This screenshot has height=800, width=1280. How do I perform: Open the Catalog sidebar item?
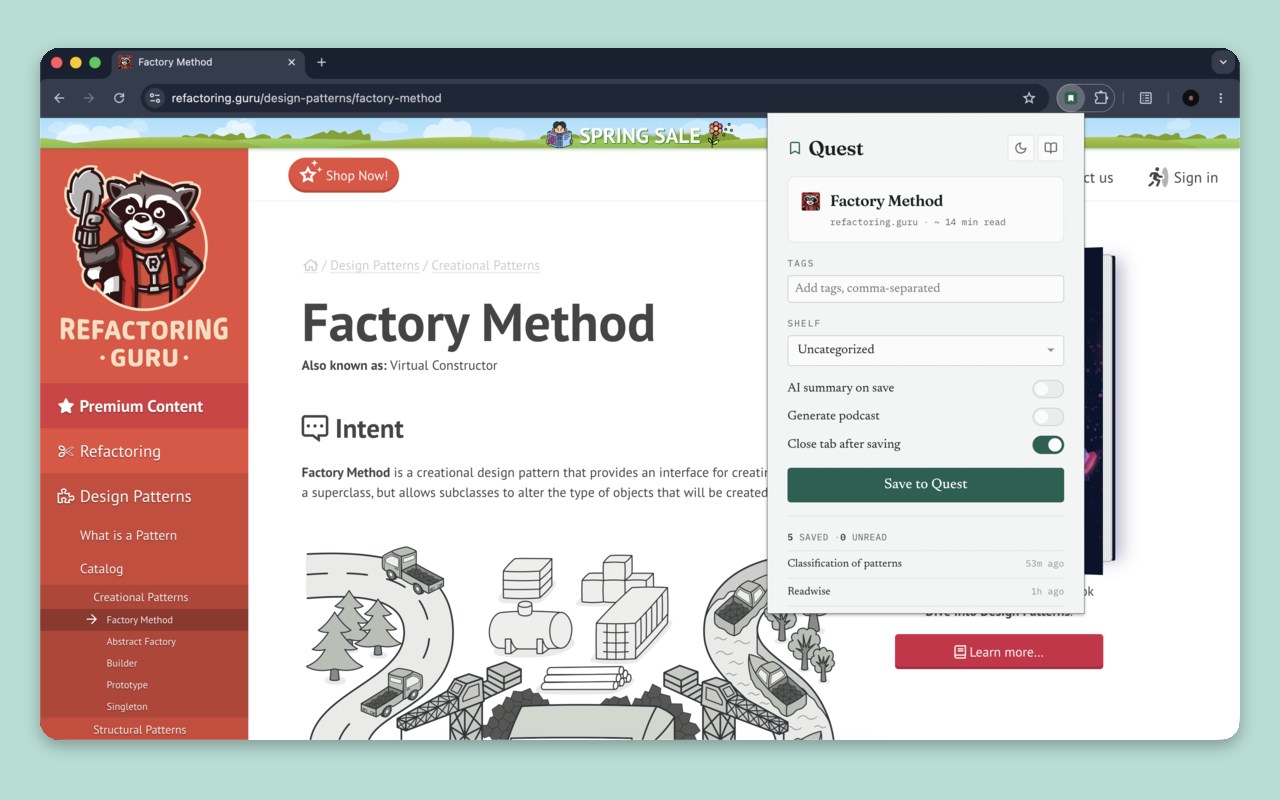[101, 569]
